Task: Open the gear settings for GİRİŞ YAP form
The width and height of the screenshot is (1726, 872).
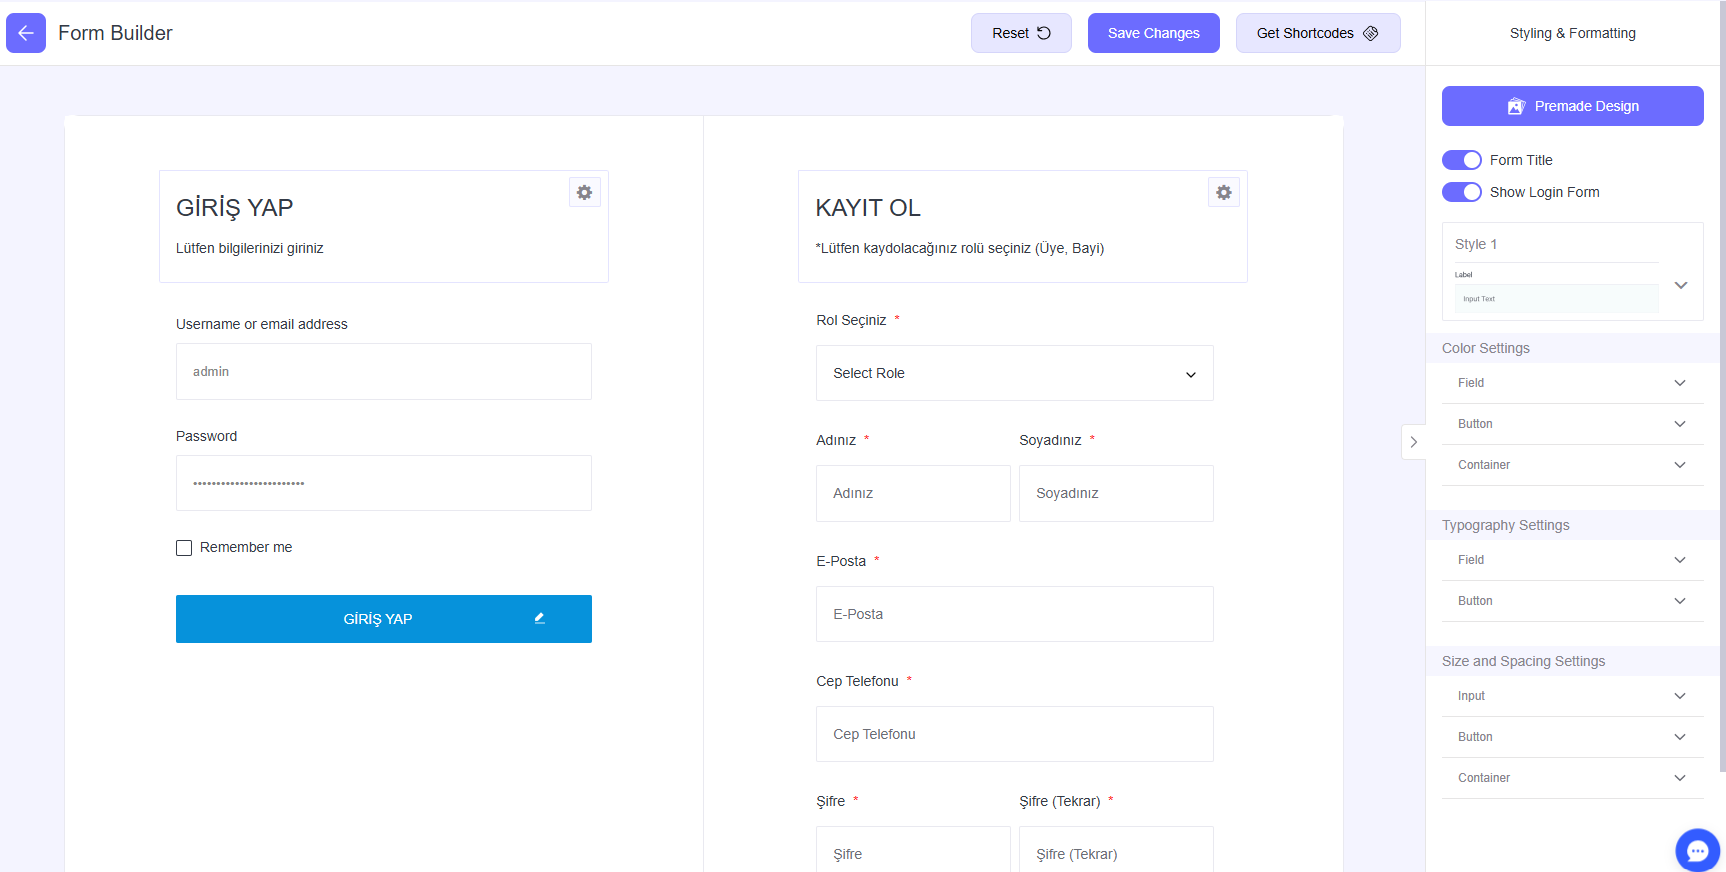Action: tap(585, 192)
